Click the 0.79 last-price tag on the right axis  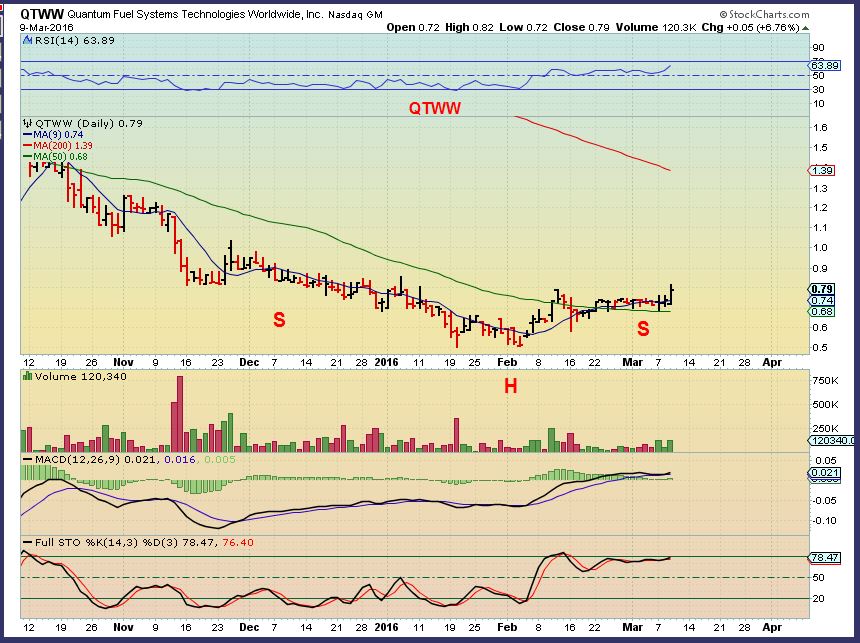click(x=822, y=289)
